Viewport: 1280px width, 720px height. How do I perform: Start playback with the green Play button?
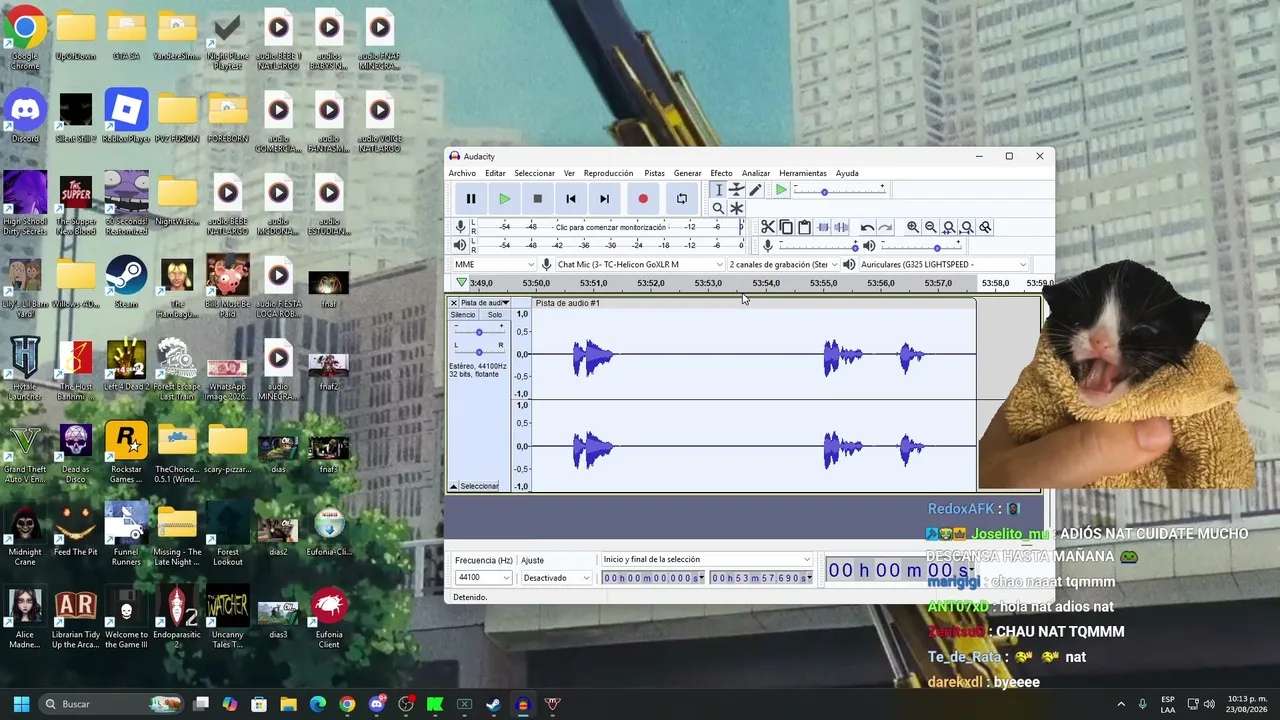(x=505, y=199)
